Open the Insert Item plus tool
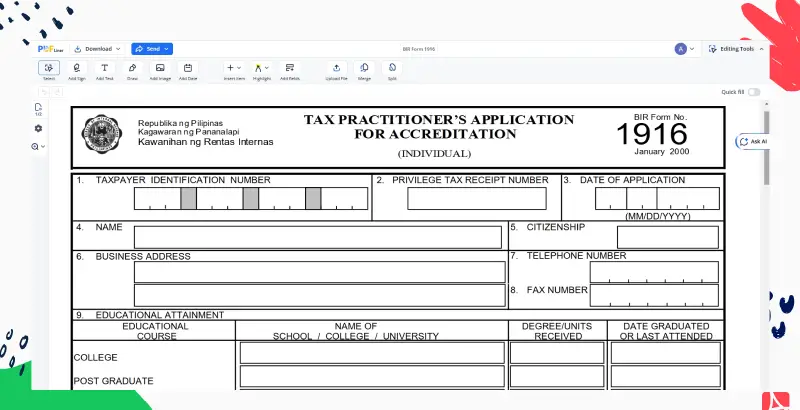The height and width of the screenshot is (410, 800). click(x=230, y=68)
